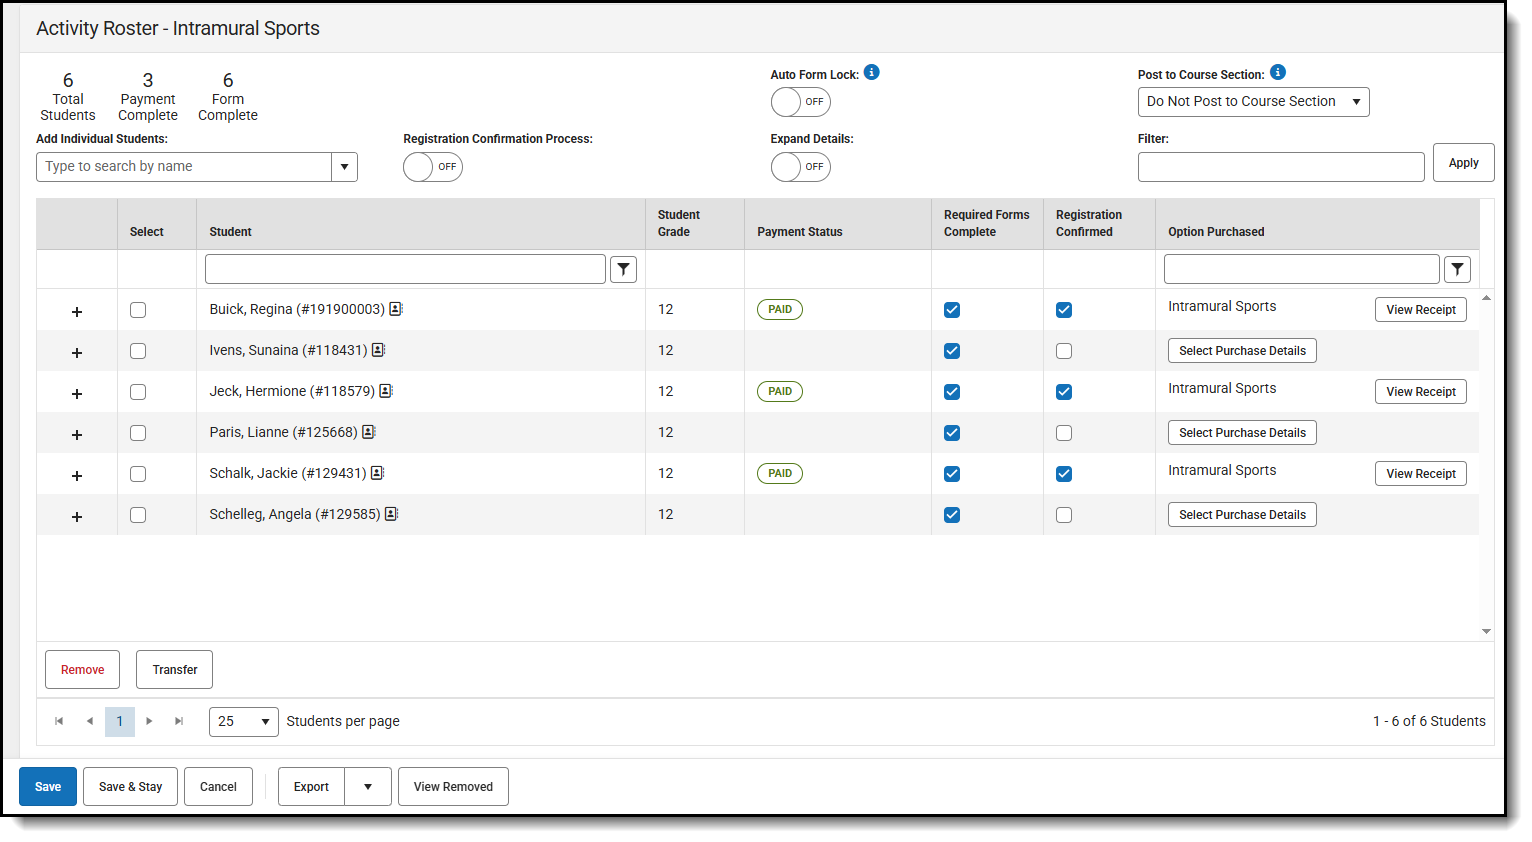
Task: Open the Add Individual Students dropdown arrow
Action: point(344,167)
